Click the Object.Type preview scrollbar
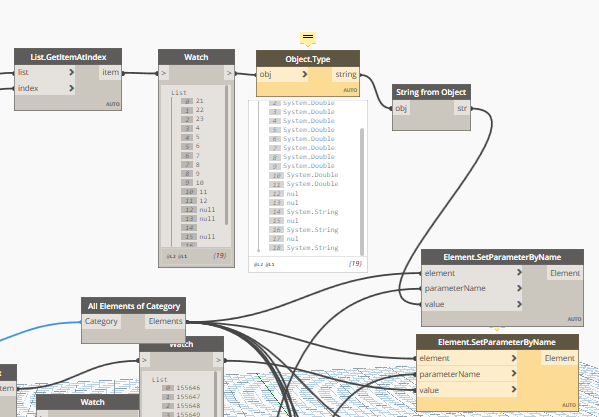This screenshot has width=599, height=417. coord(362,192)
